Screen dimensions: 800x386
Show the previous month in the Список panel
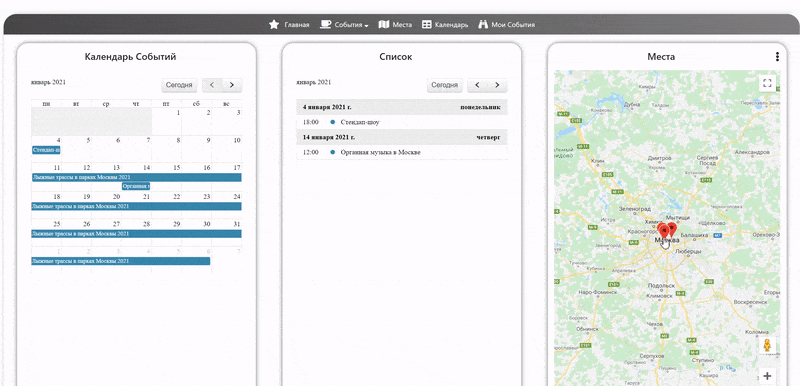pos(478,85)
